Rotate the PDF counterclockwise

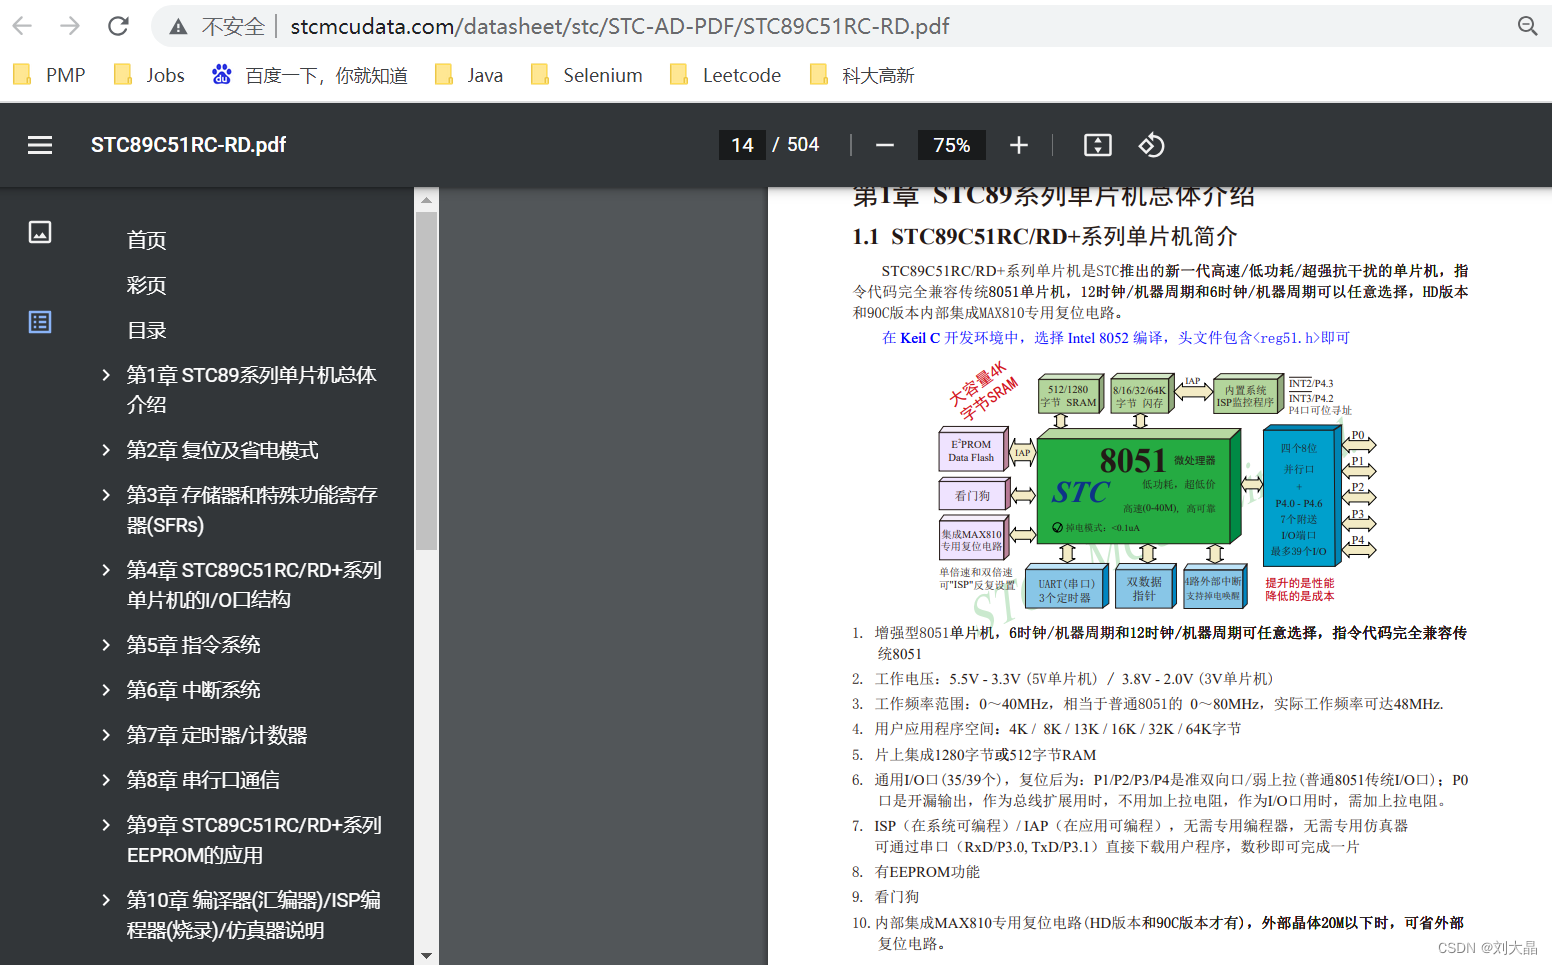point(1152,145)
